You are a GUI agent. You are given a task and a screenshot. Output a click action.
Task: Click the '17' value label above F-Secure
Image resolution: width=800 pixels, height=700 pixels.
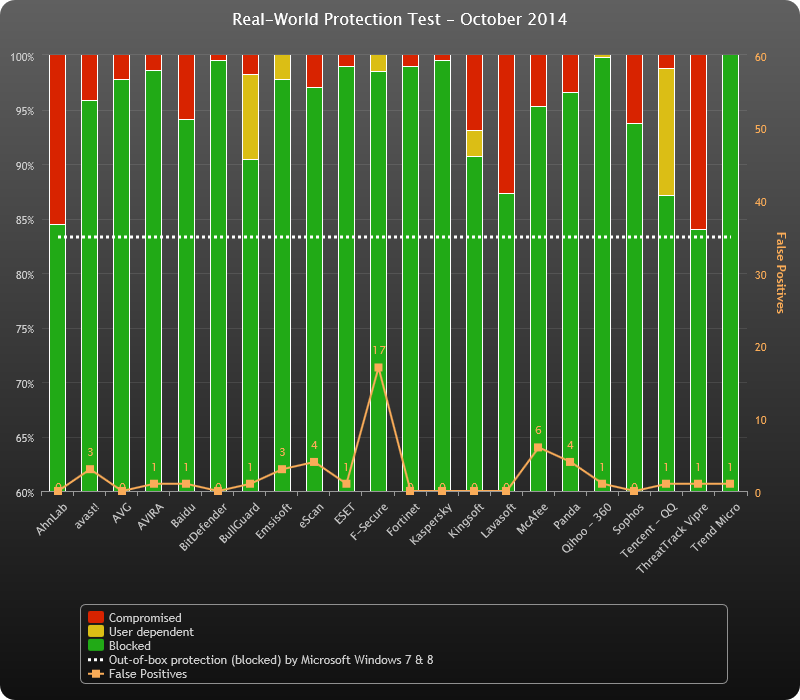pyautogui.click(x=378, y=351)
